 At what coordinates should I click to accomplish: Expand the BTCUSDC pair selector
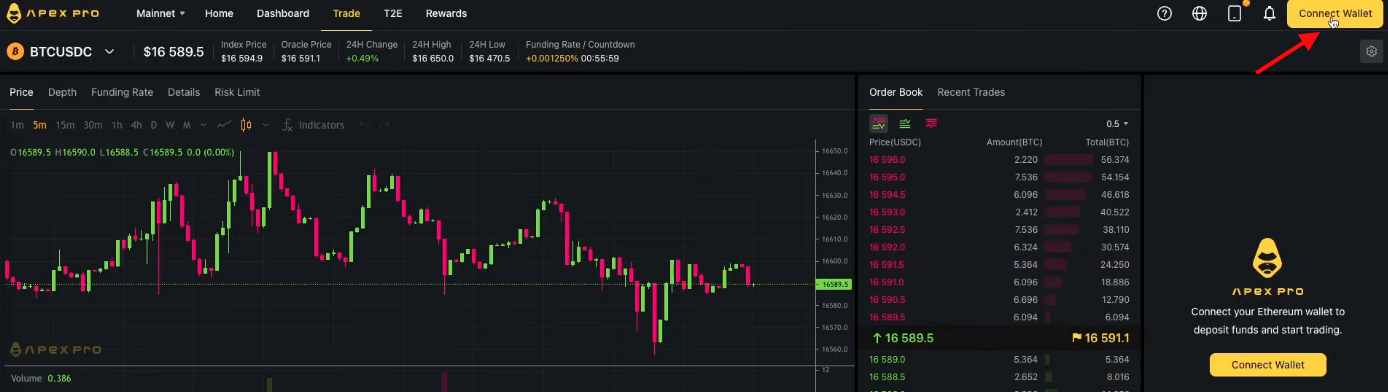[x=62, y=51]
